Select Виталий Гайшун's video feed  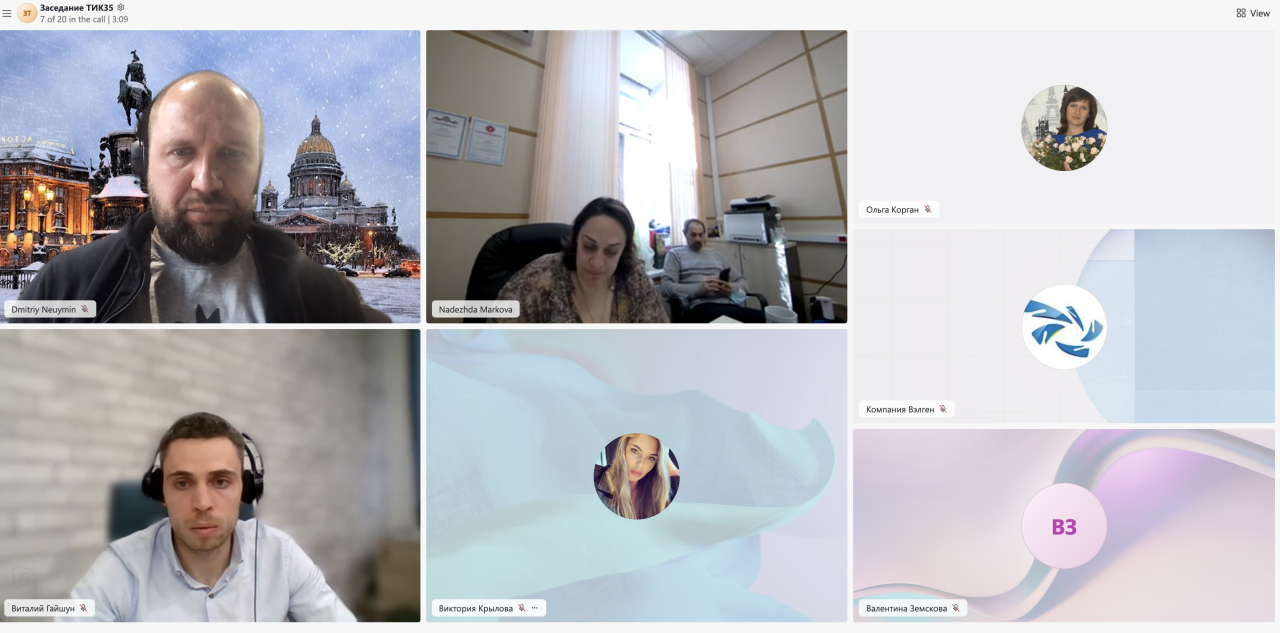click(210, 475)
